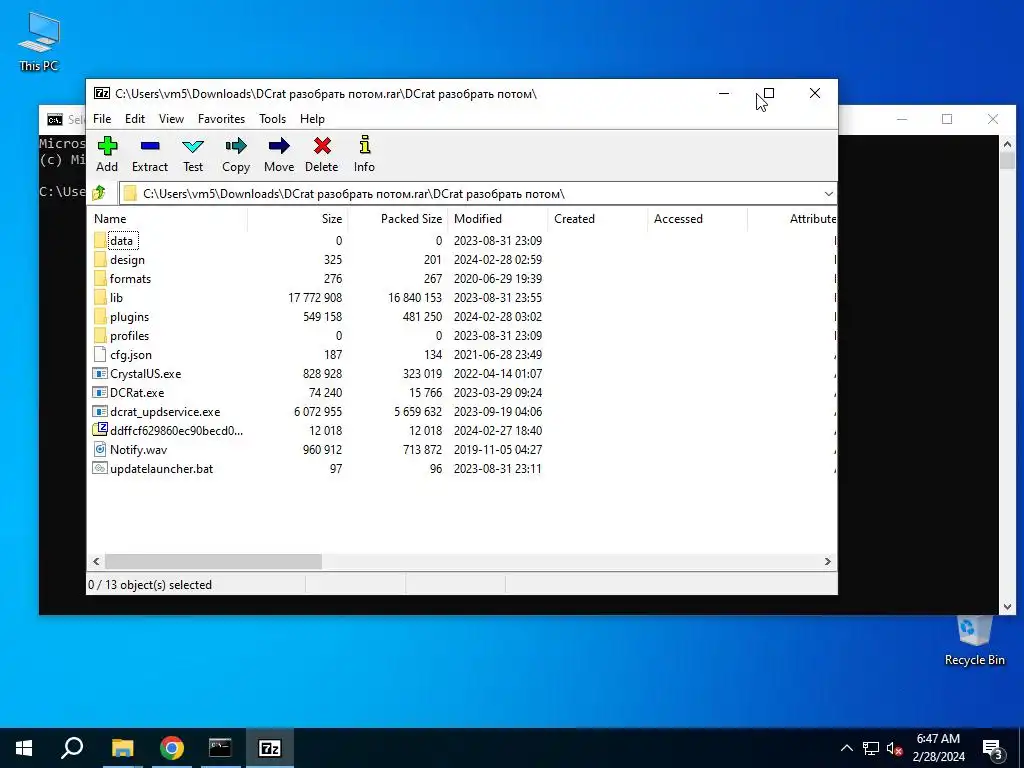Click the horizontal scrollbar left arrow
This screenshot has width=1024, height=768.
tap(97, 562)
